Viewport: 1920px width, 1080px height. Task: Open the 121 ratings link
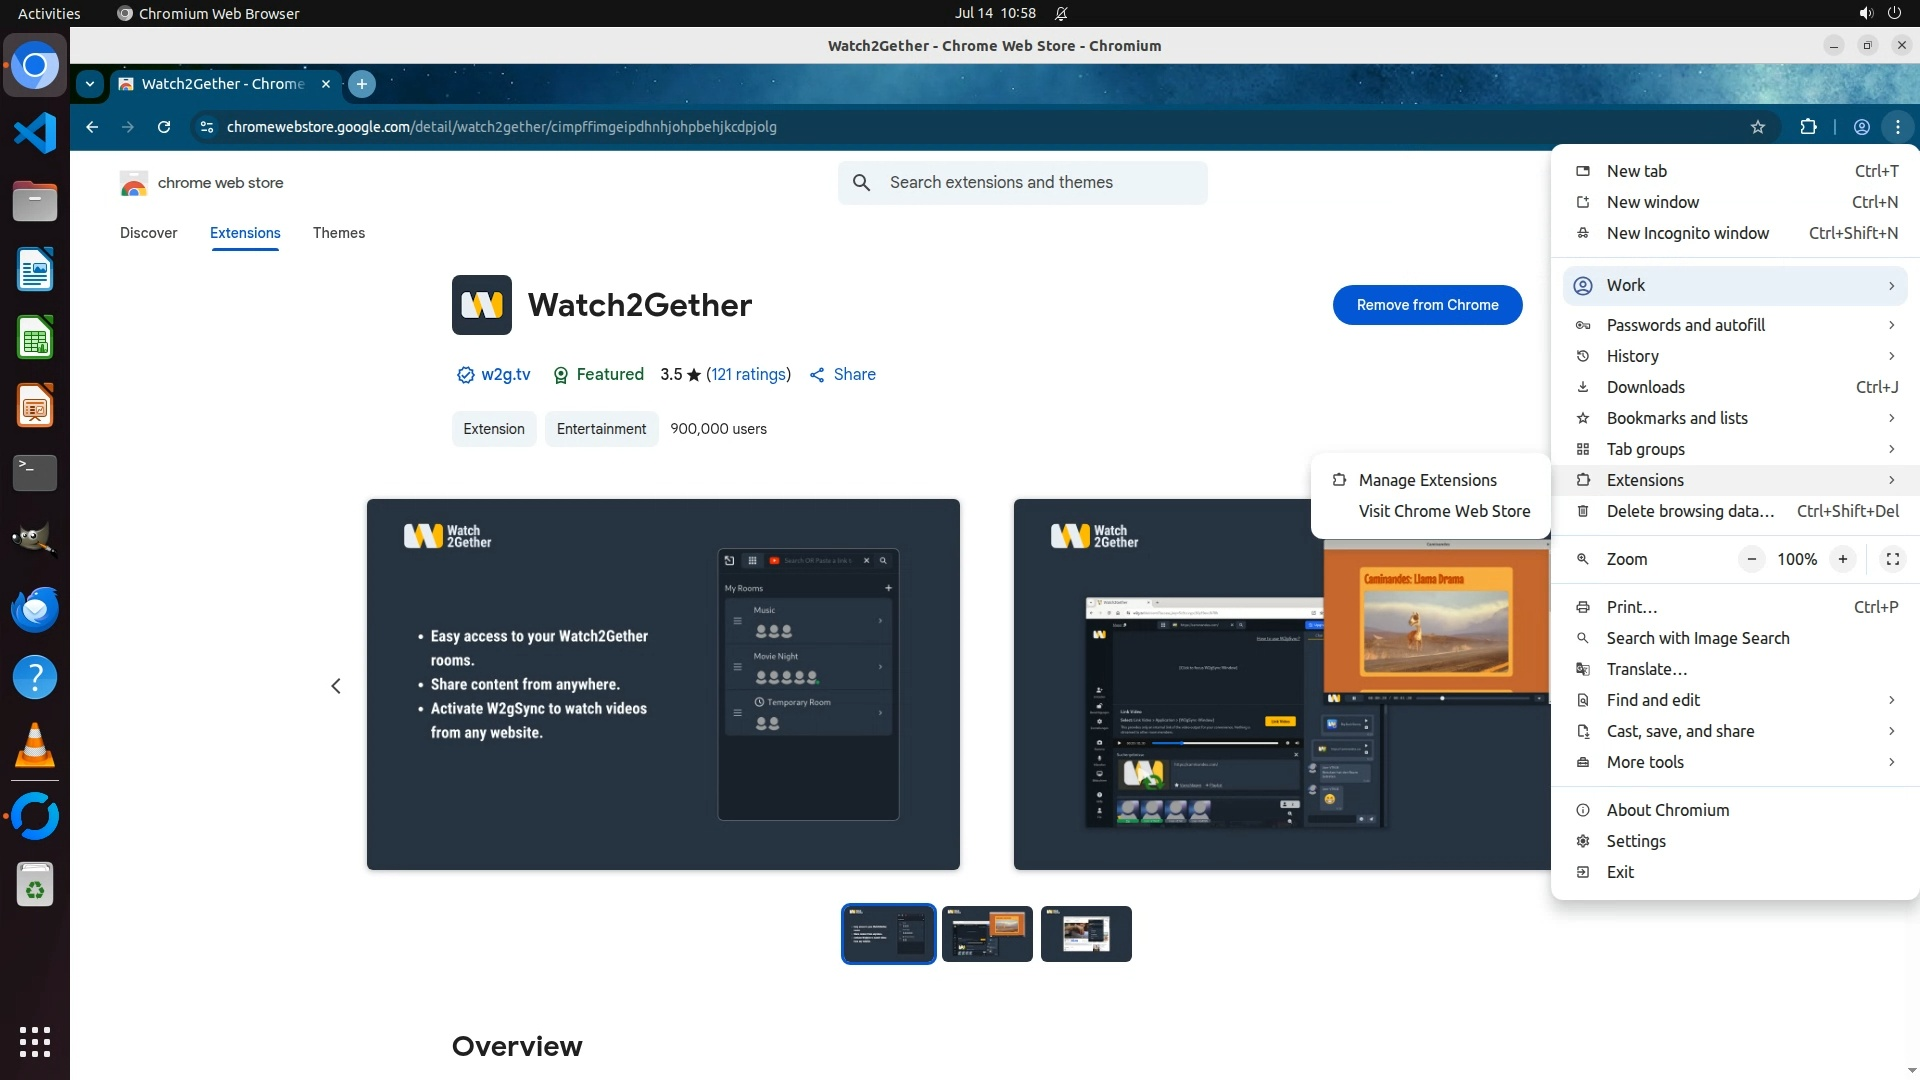tap(748, 374)
